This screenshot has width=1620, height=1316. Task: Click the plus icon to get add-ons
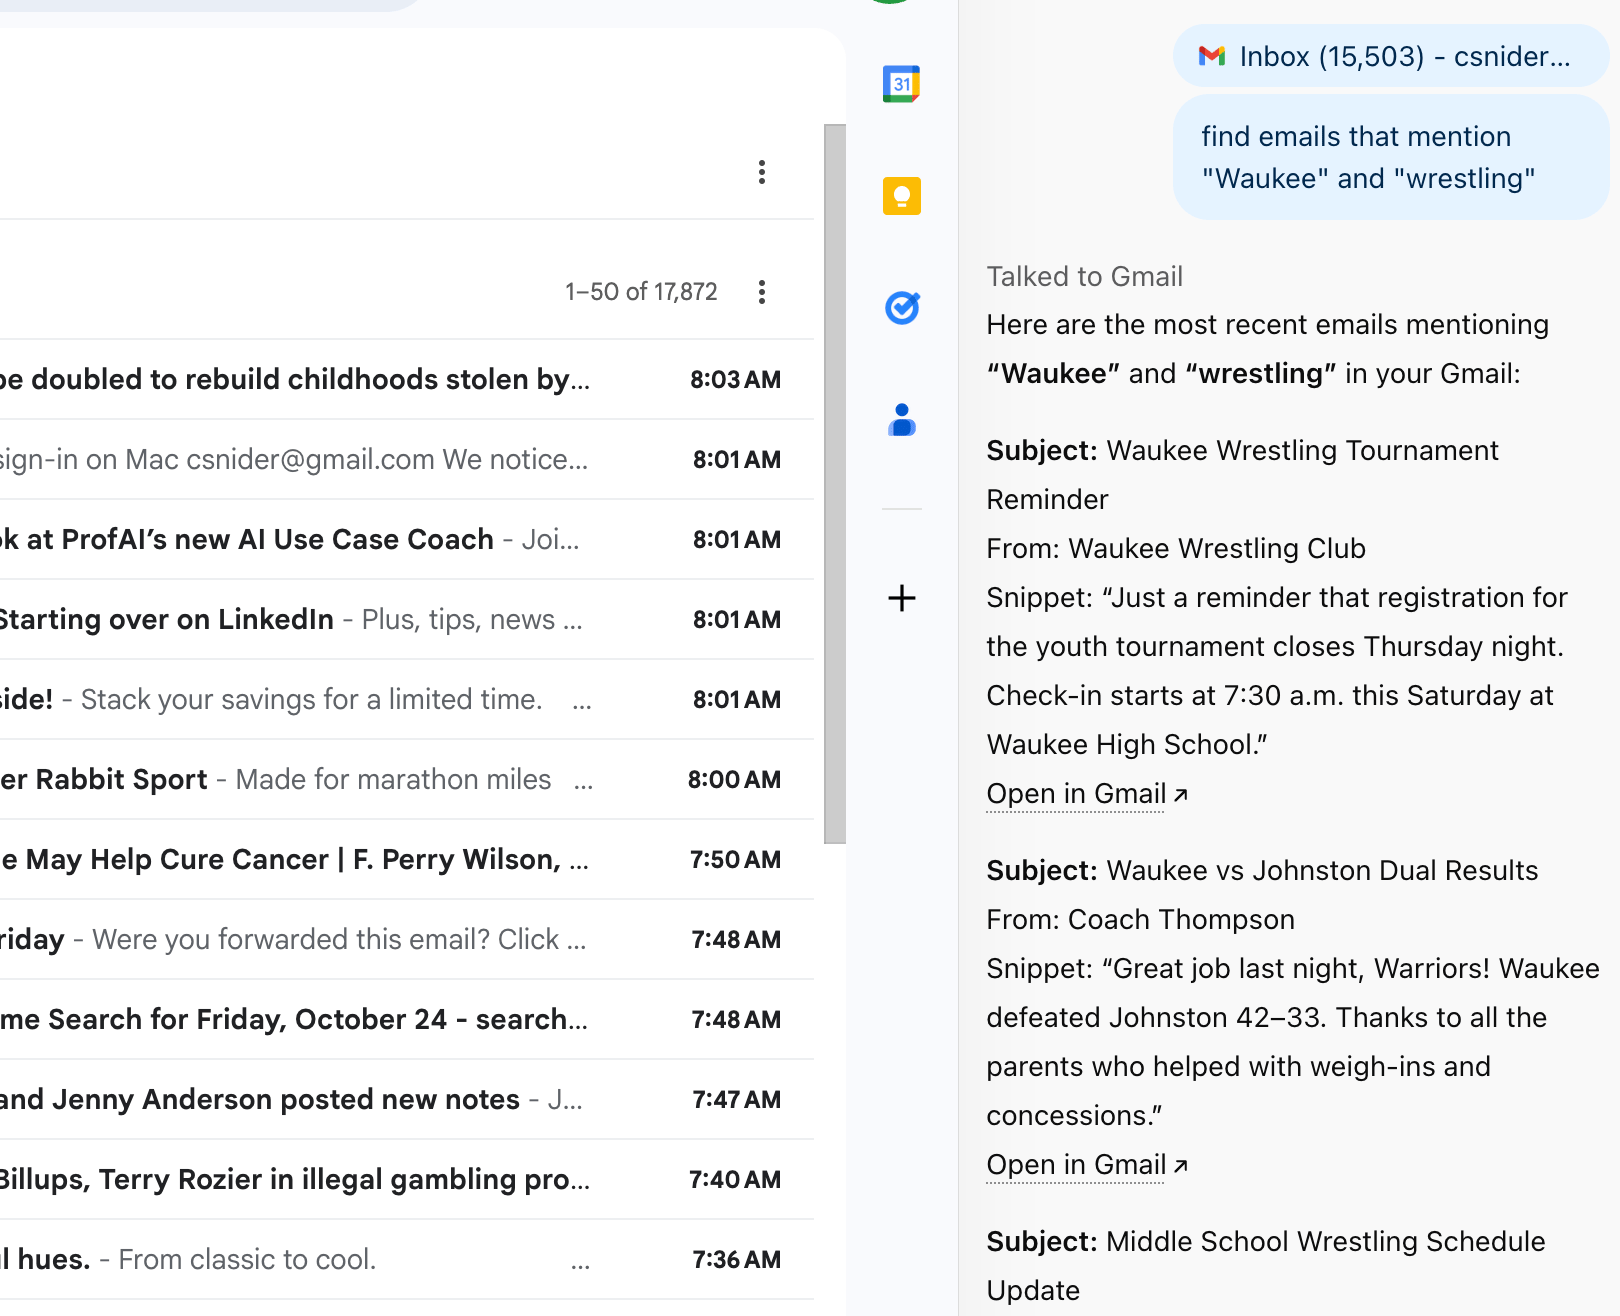pos(901,598)
